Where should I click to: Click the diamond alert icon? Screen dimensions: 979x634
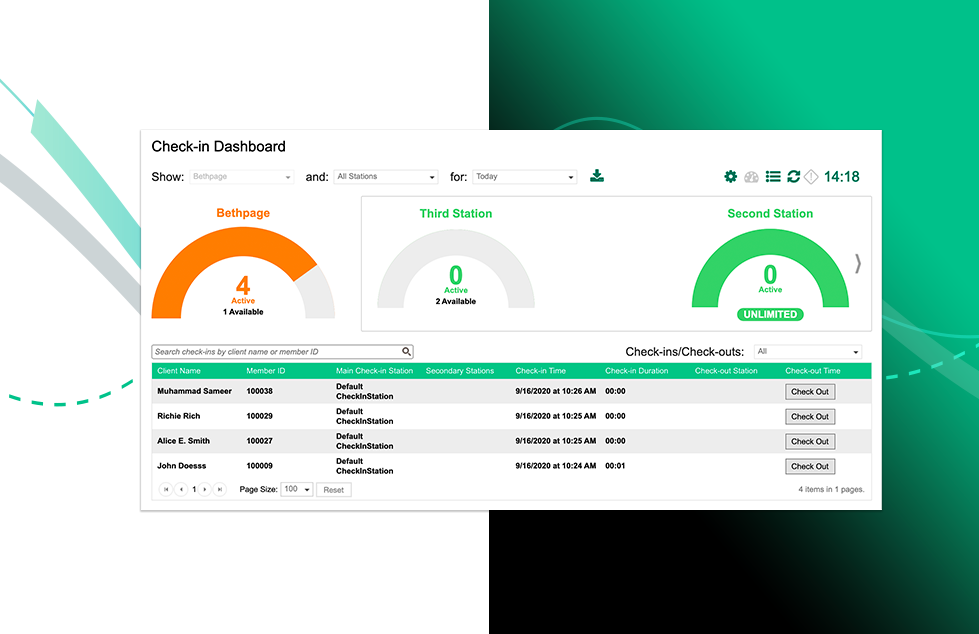(x=811, y=177)
